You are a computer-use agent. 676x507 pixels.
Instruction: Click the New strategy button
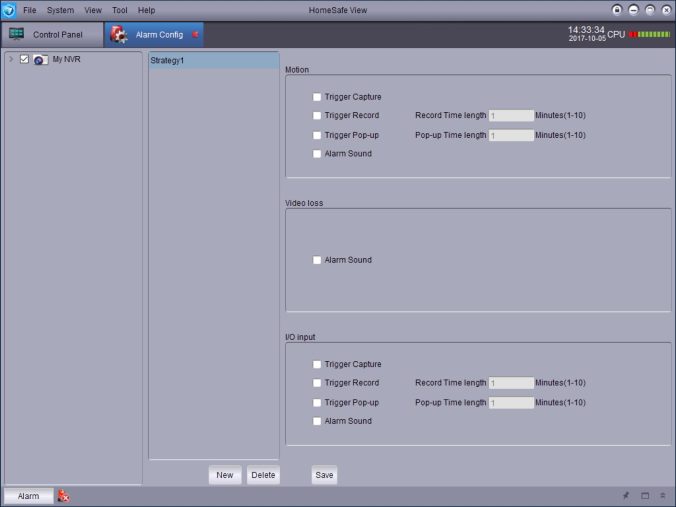click(x=225, y=475)
